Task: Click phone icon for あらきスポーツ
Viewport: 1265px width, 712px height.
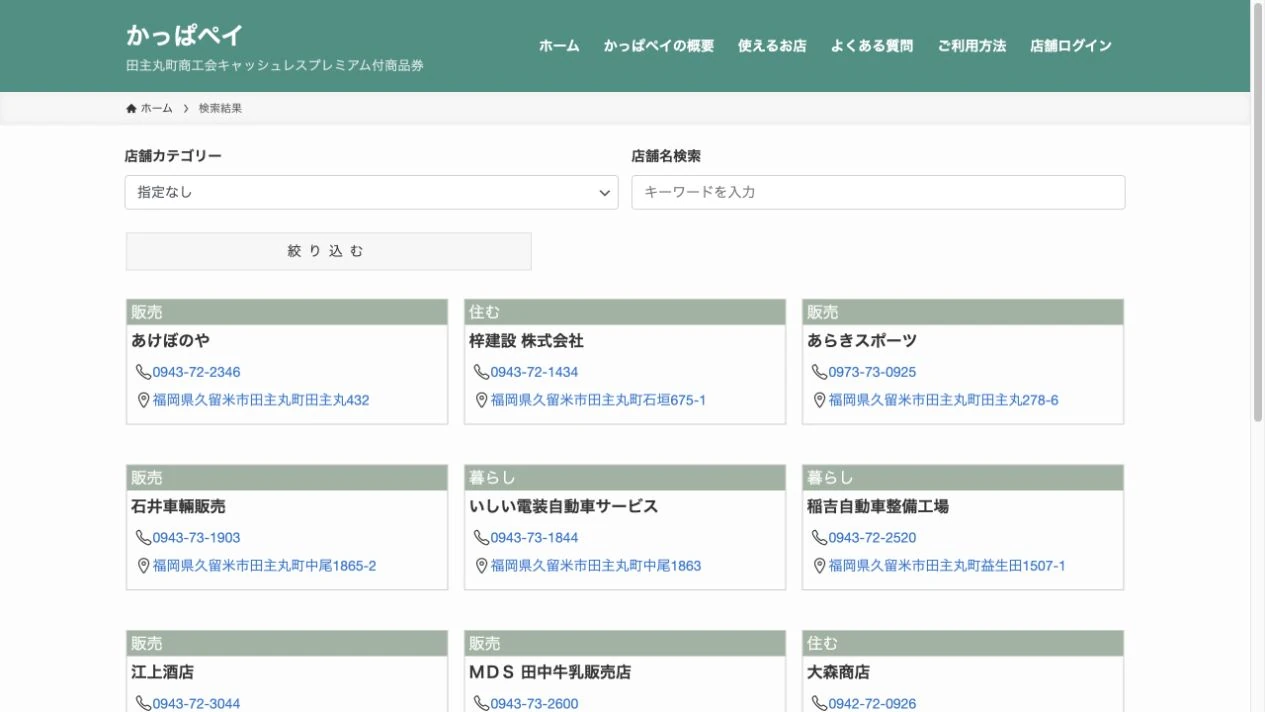Action: point(819,372)
